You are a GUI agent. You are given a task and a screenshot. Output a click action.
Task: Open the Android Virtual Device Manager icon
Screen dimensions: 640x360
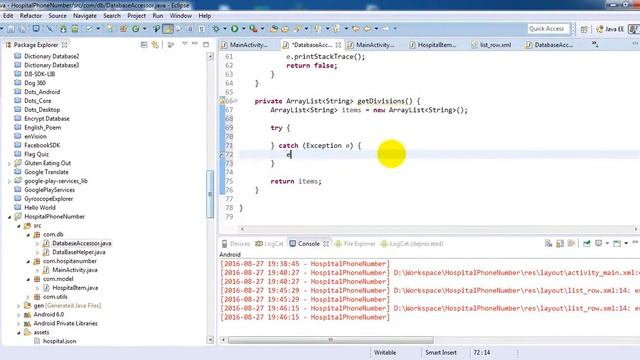click(x=75, y=29)
